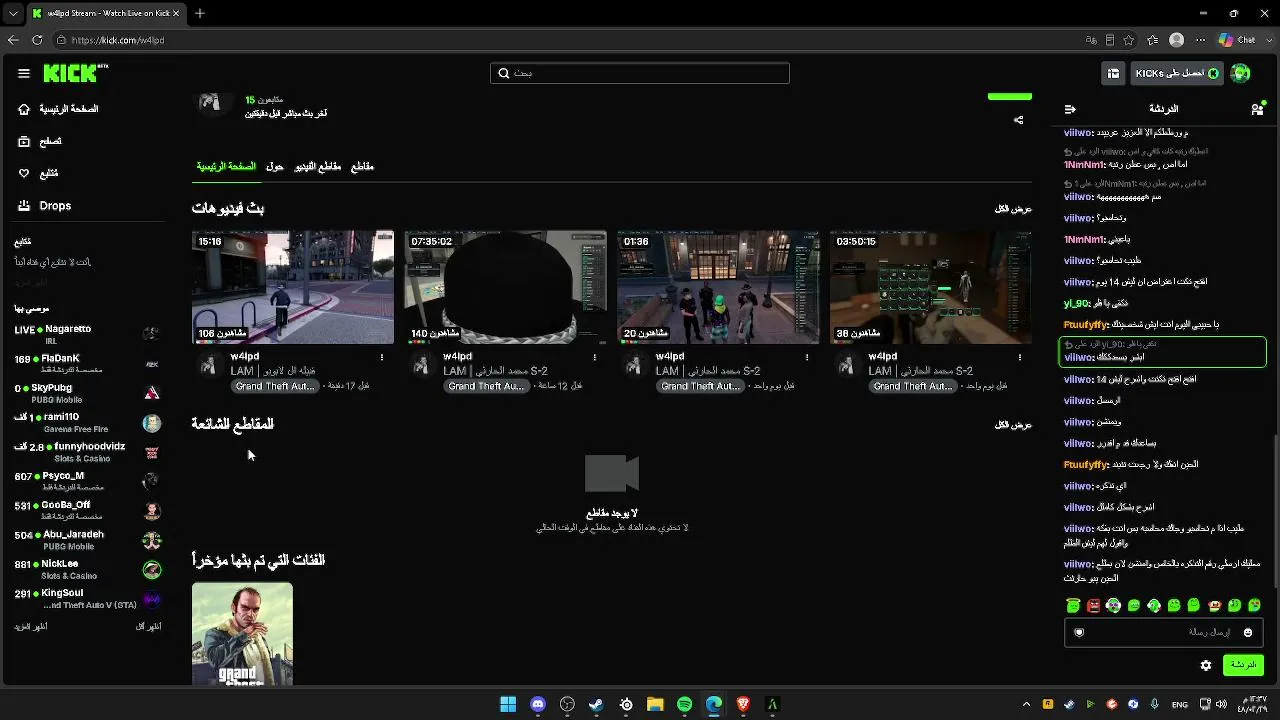Image resolution: width=1280 pixels, height=720 pixels.
Task: Reload the page in browser toolbar
Action: point(37,40)
